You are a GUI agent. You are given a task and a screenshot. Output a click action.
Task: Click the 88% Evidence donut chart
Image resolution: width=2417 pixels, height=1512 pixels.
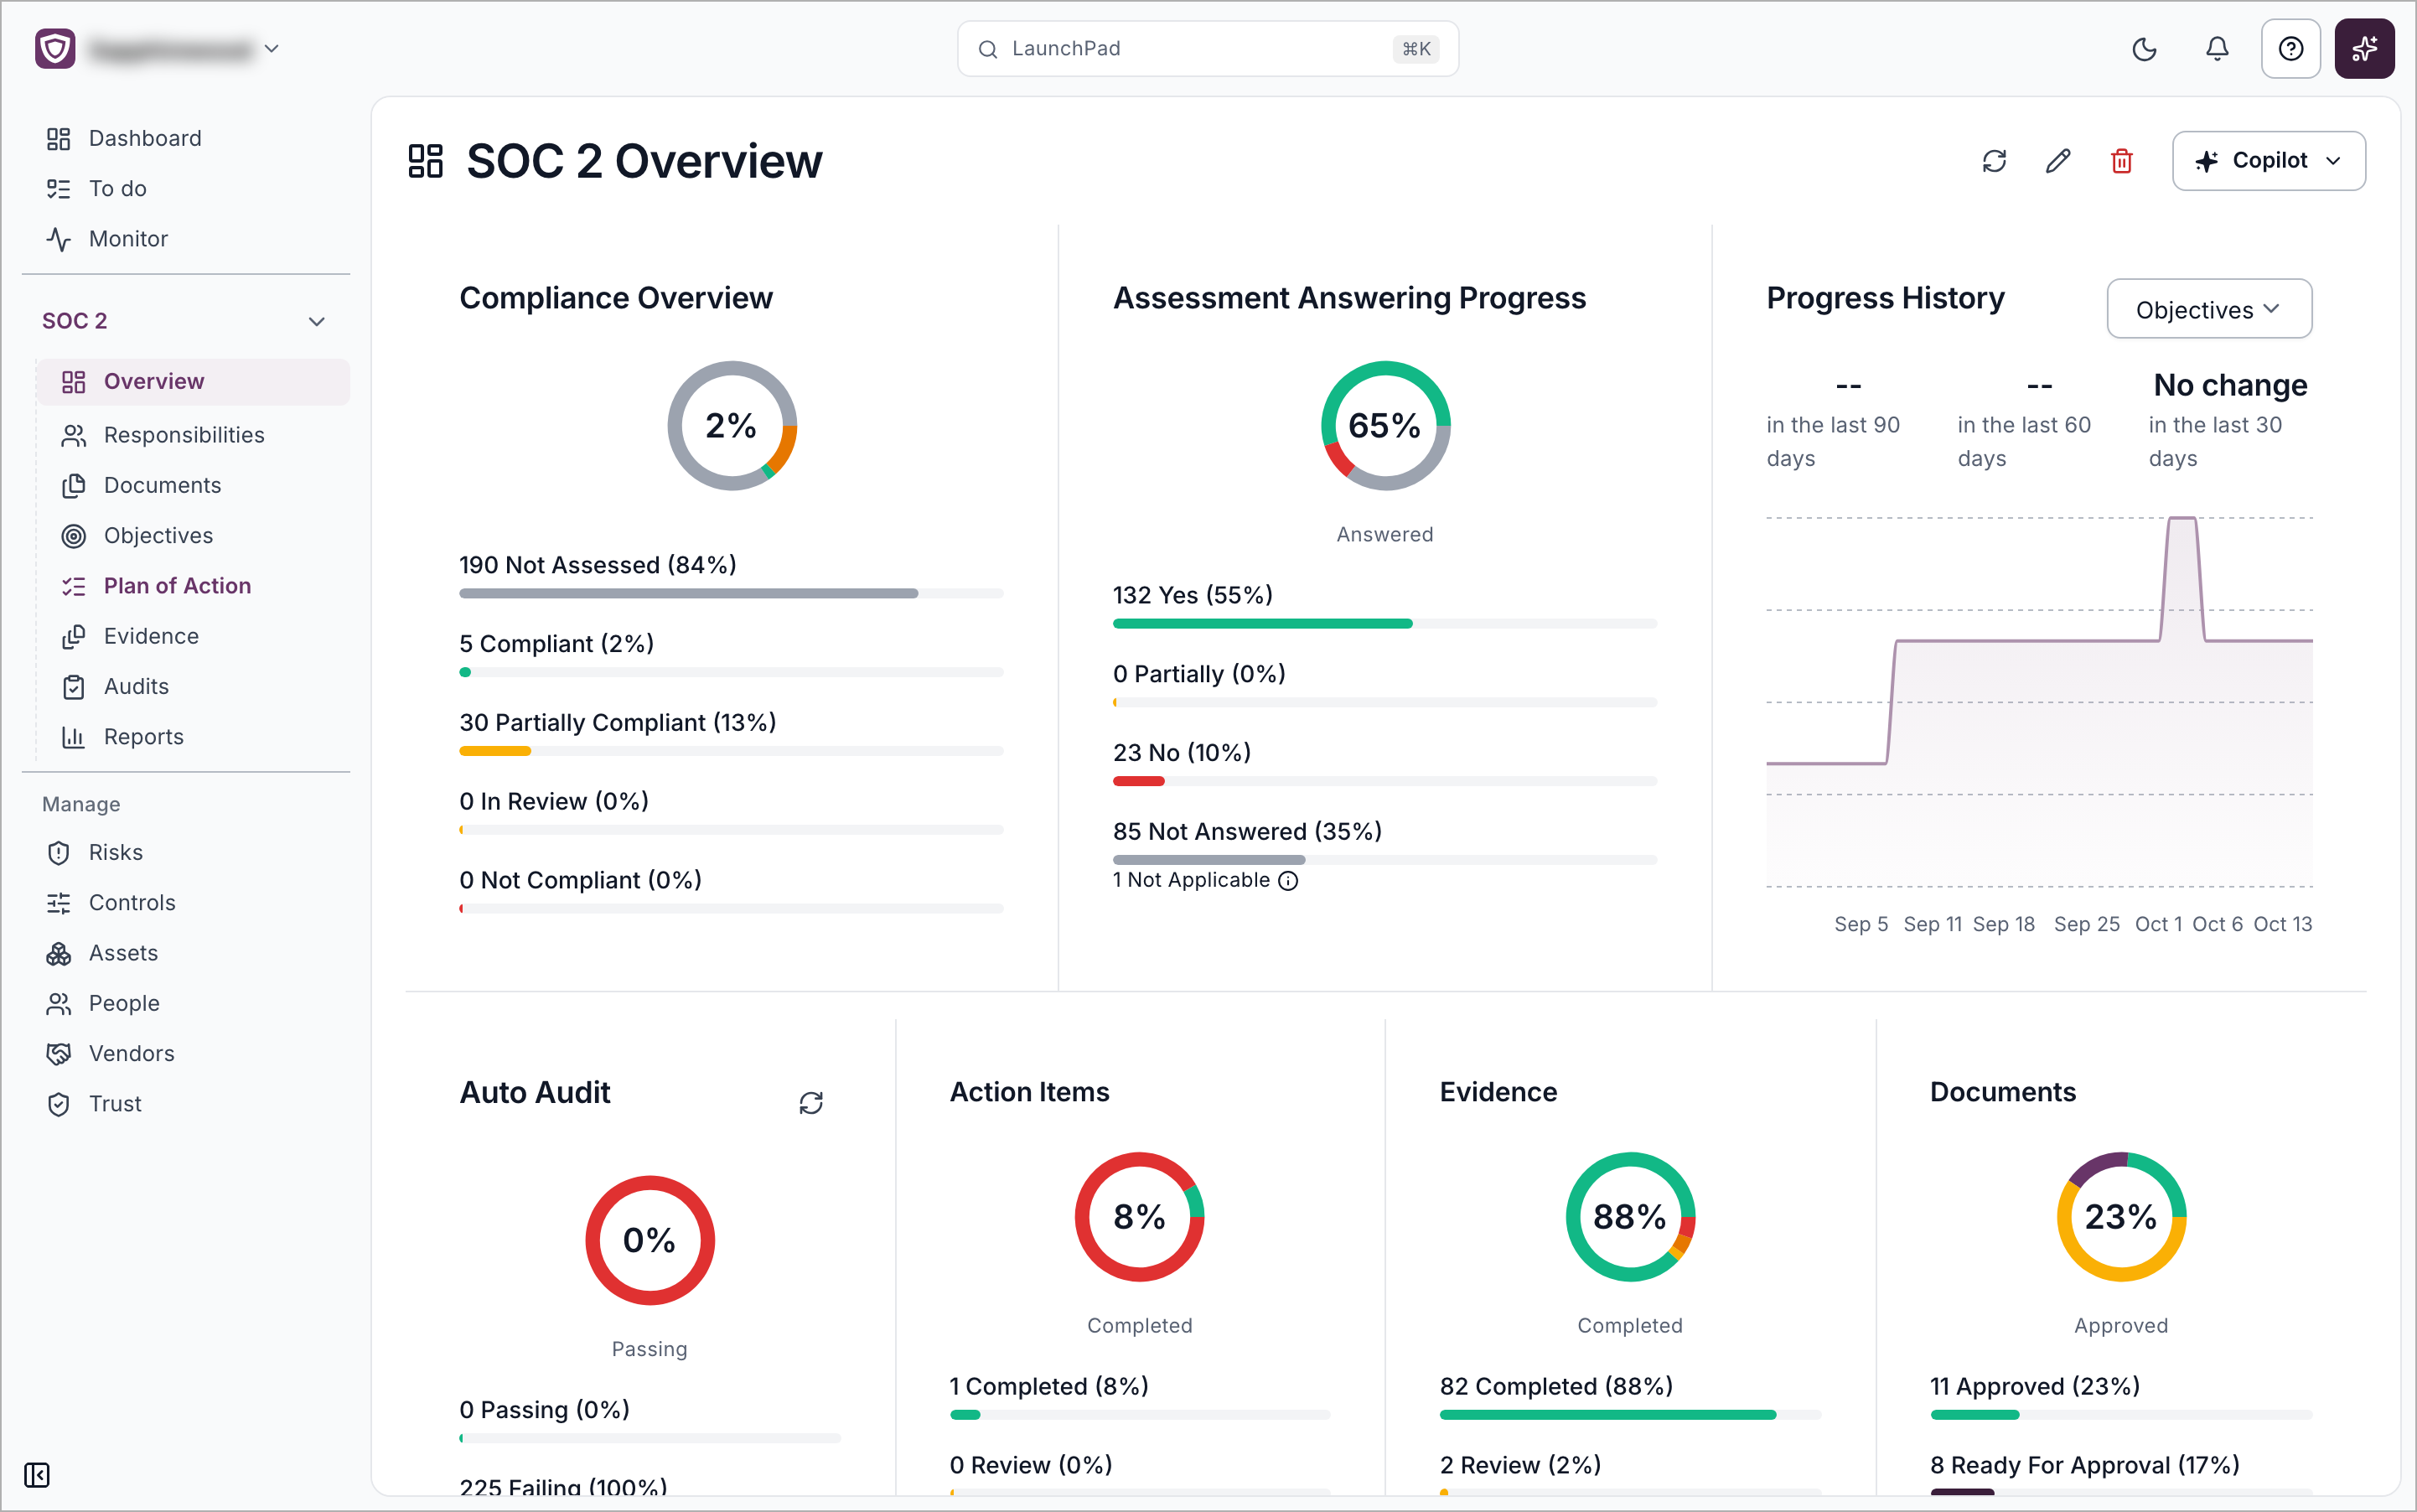pyautogui.click(x=1630, y=1217)
